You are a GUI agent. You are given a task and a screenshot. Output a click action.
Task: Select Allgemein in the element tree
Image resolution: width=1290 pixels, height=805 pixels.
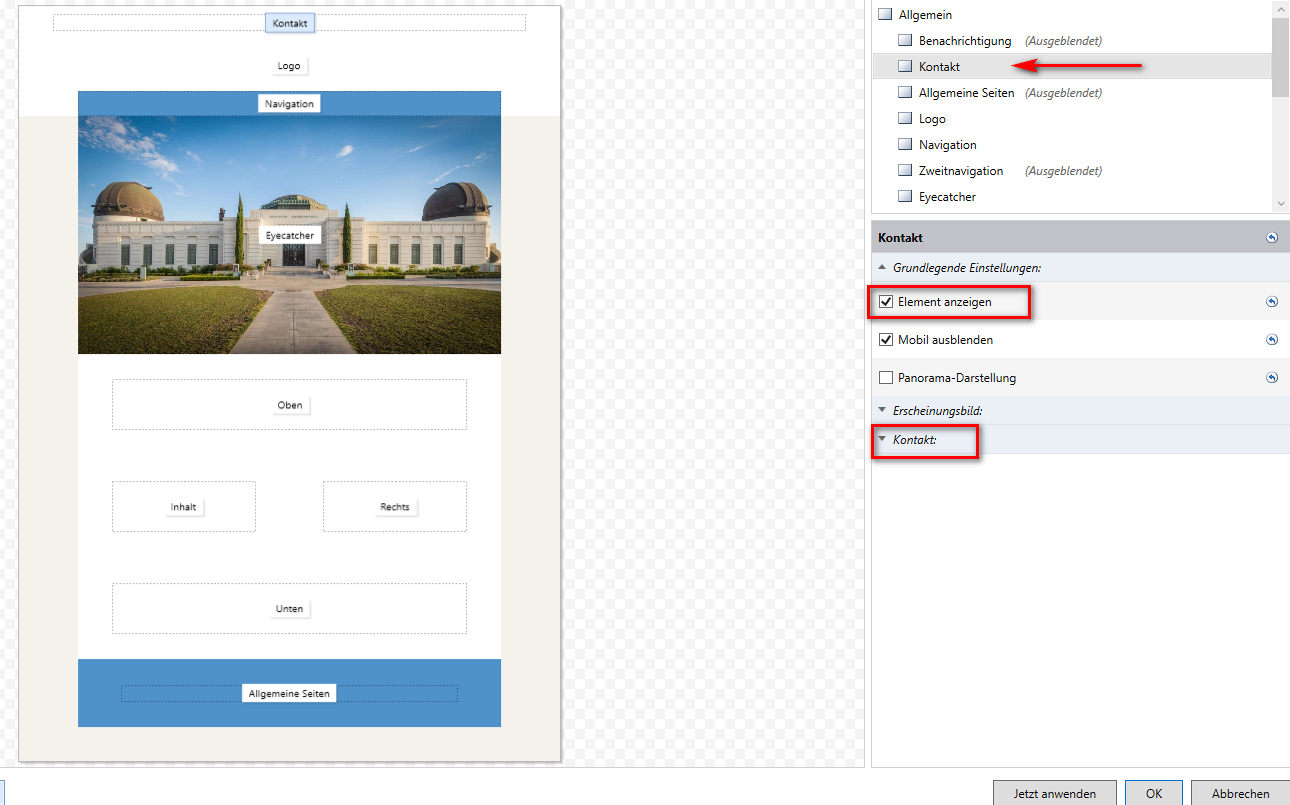tap(925, 15)
